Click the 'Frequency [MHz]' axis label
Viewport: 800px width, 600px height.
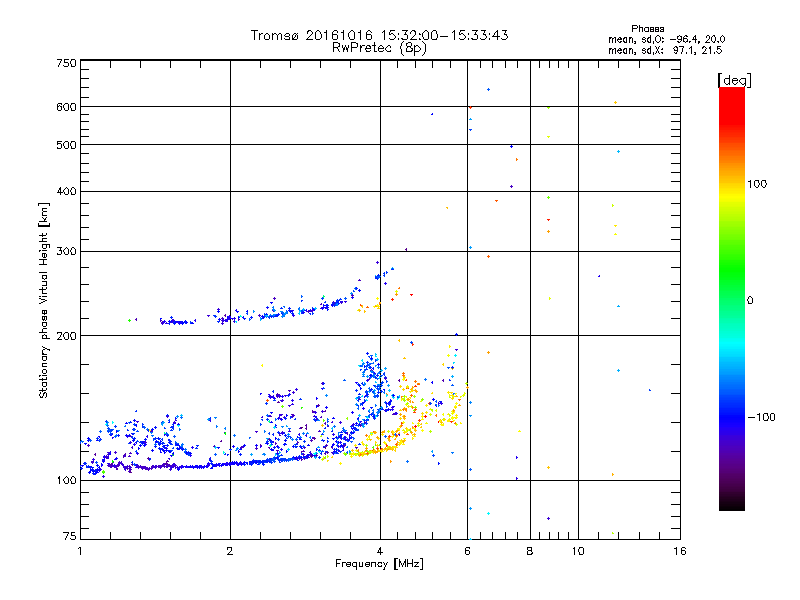[379, 564]
